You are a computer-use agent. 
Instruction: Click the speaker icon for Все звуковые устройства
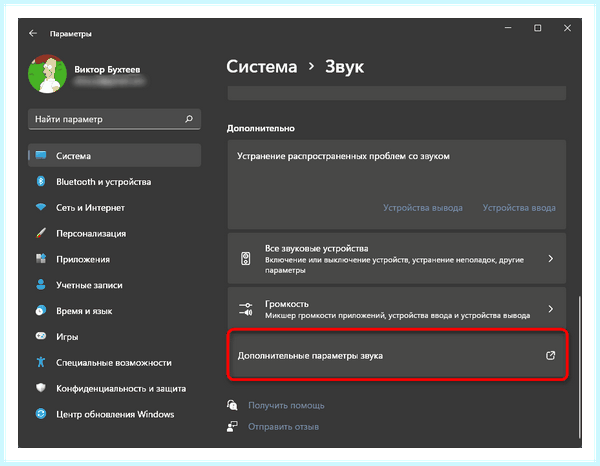[x=246, y=259]
